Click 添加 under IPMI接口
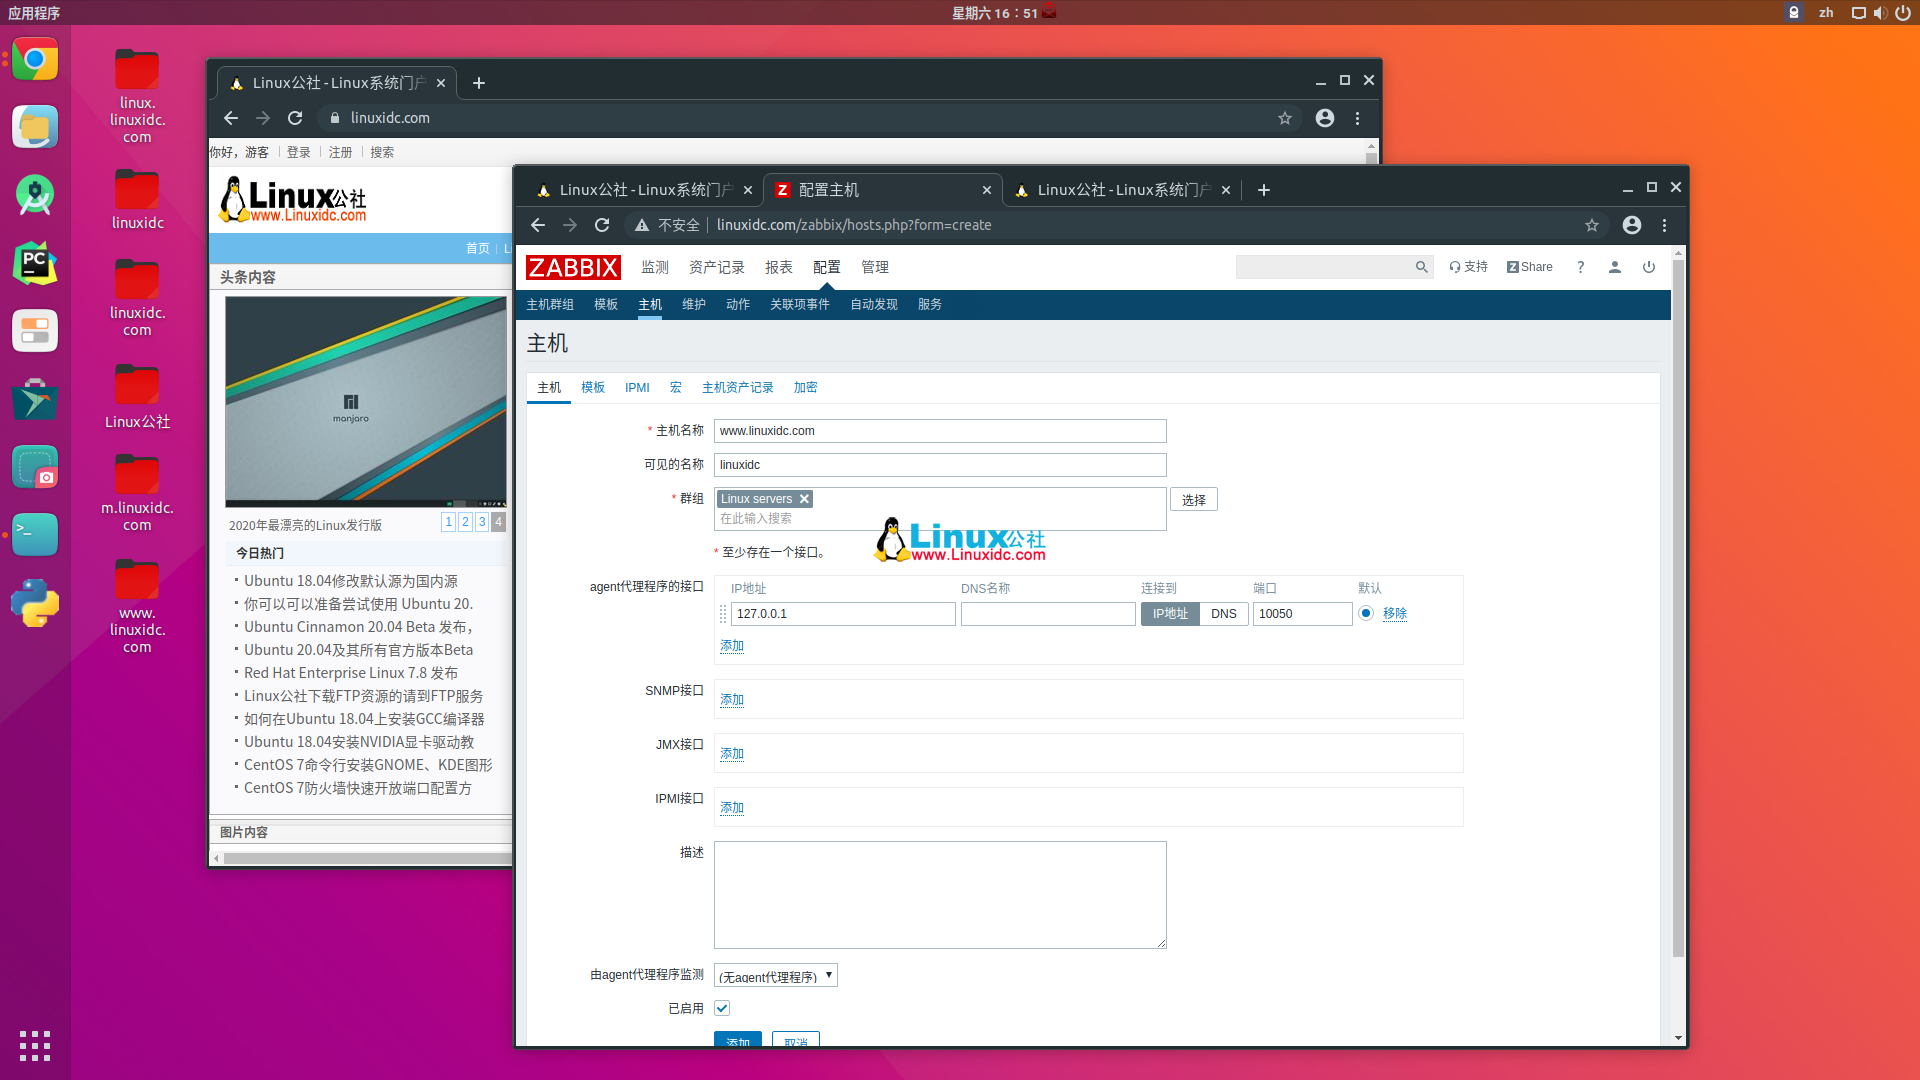 coord(732,807)
